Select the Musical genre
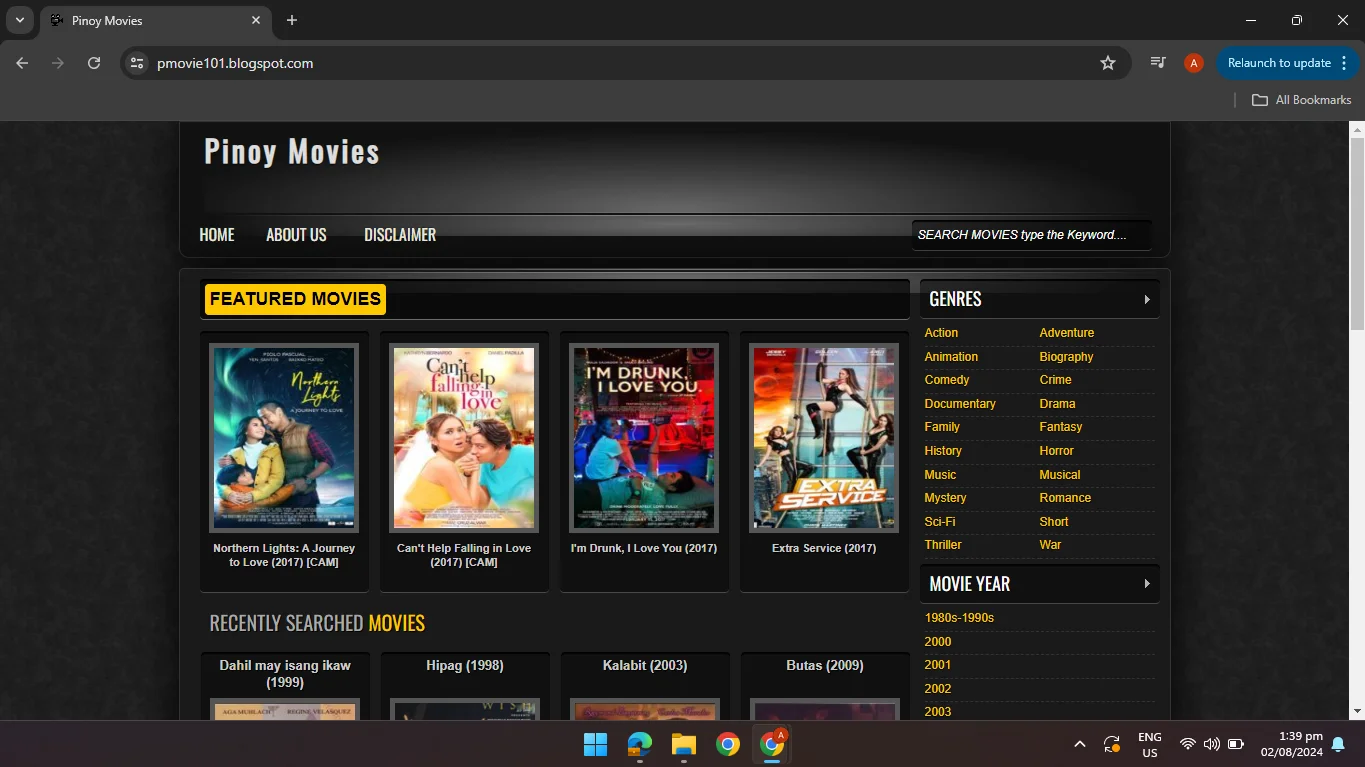The height and width of the screenshot is (767, 1365). point(1060,475)
